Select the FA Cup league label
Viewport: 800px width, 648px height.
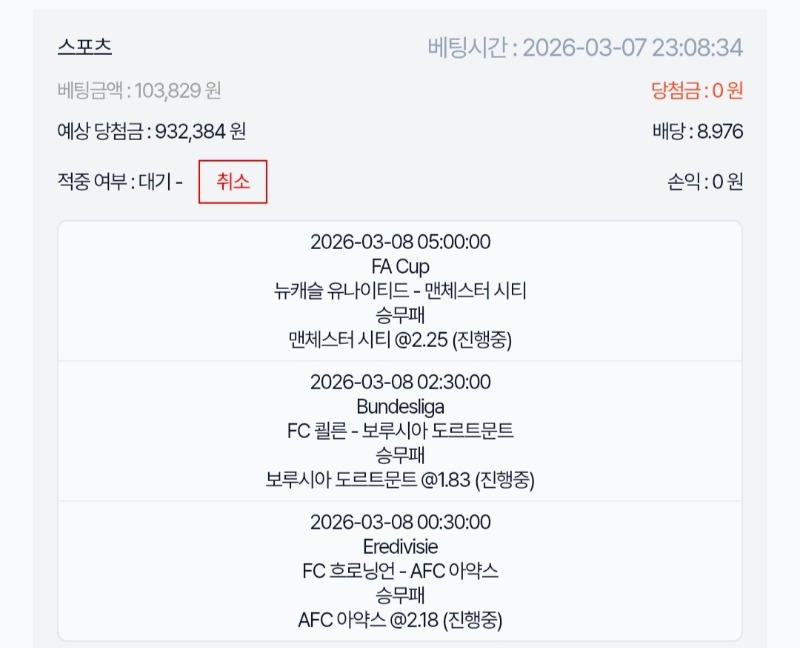point(400,267)
